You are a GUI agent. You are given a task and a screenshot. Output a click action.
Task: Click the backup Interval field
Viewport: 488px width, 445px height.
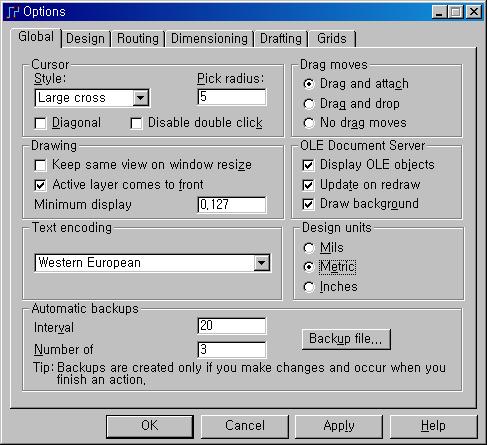click(x=232, y=326)
